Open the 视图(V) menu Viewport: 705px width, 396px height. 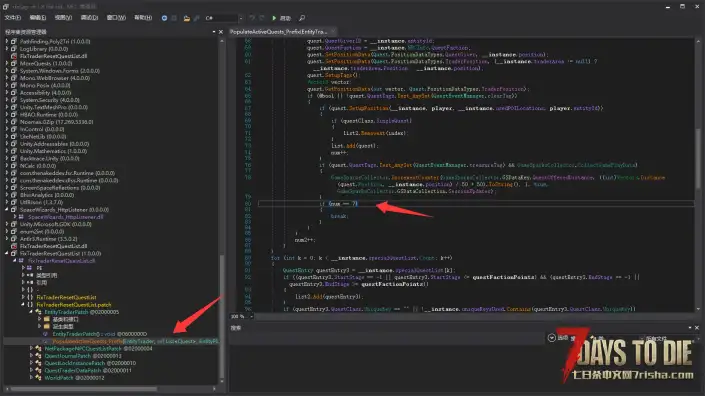click(x=63, y=18)
